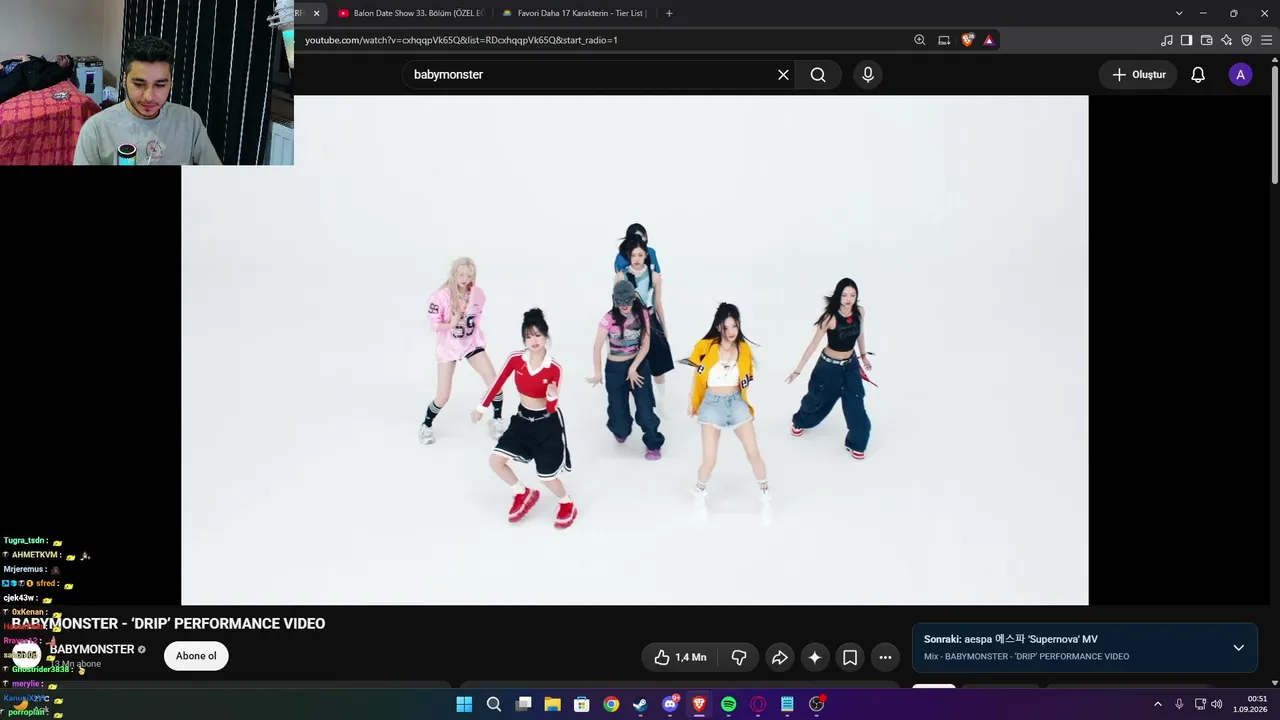Viewport: 1280px width, 720px height.
Task: Click the sparkle Ask icon below the video
Action: 815,657
